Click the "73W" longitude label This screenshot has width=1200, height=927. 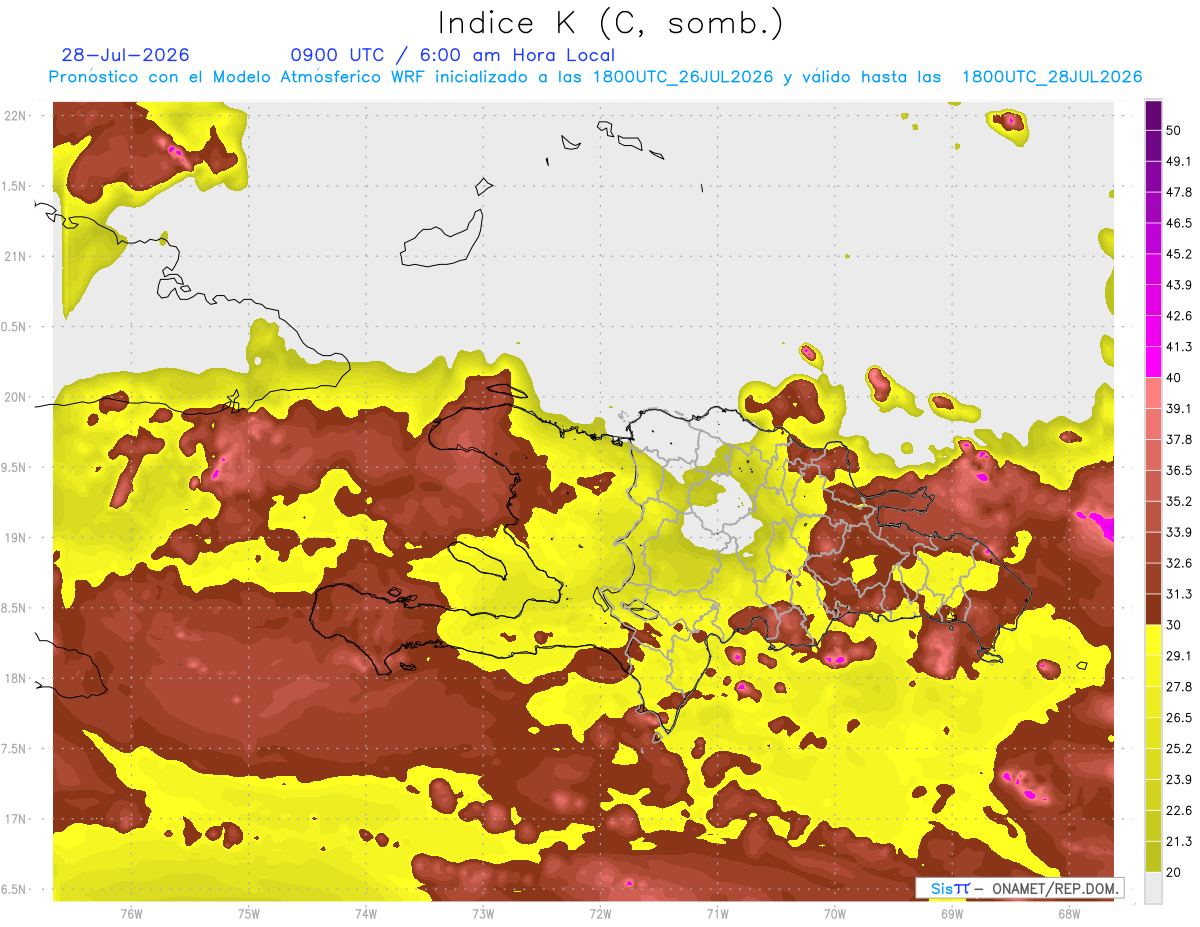point(483,913)
